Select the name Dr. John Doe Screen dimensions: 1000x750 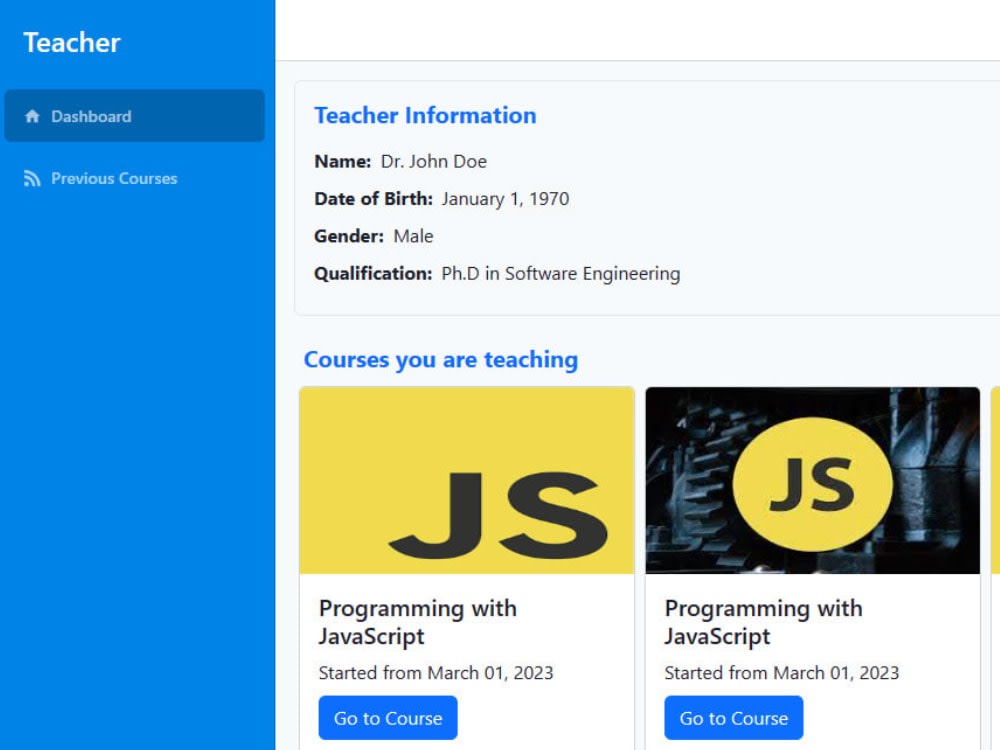coord(434,161)
